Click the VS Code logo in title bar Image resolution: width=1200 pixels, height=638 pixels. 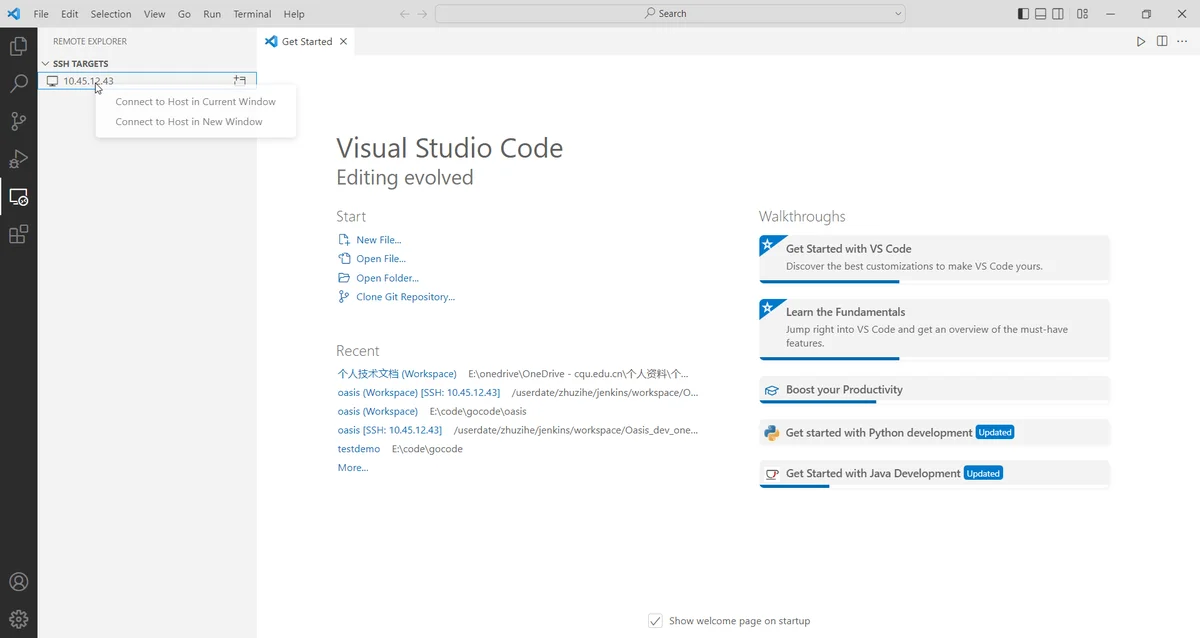(13, 14)
